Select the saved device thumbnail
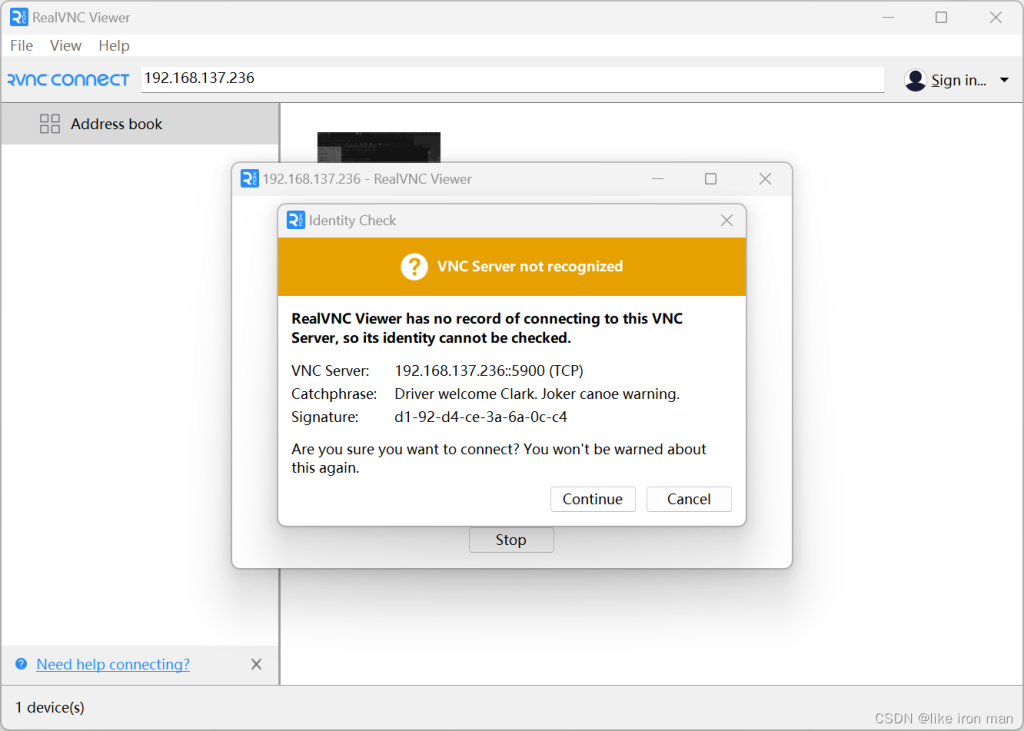1024x731 pixels. (378, 147)
